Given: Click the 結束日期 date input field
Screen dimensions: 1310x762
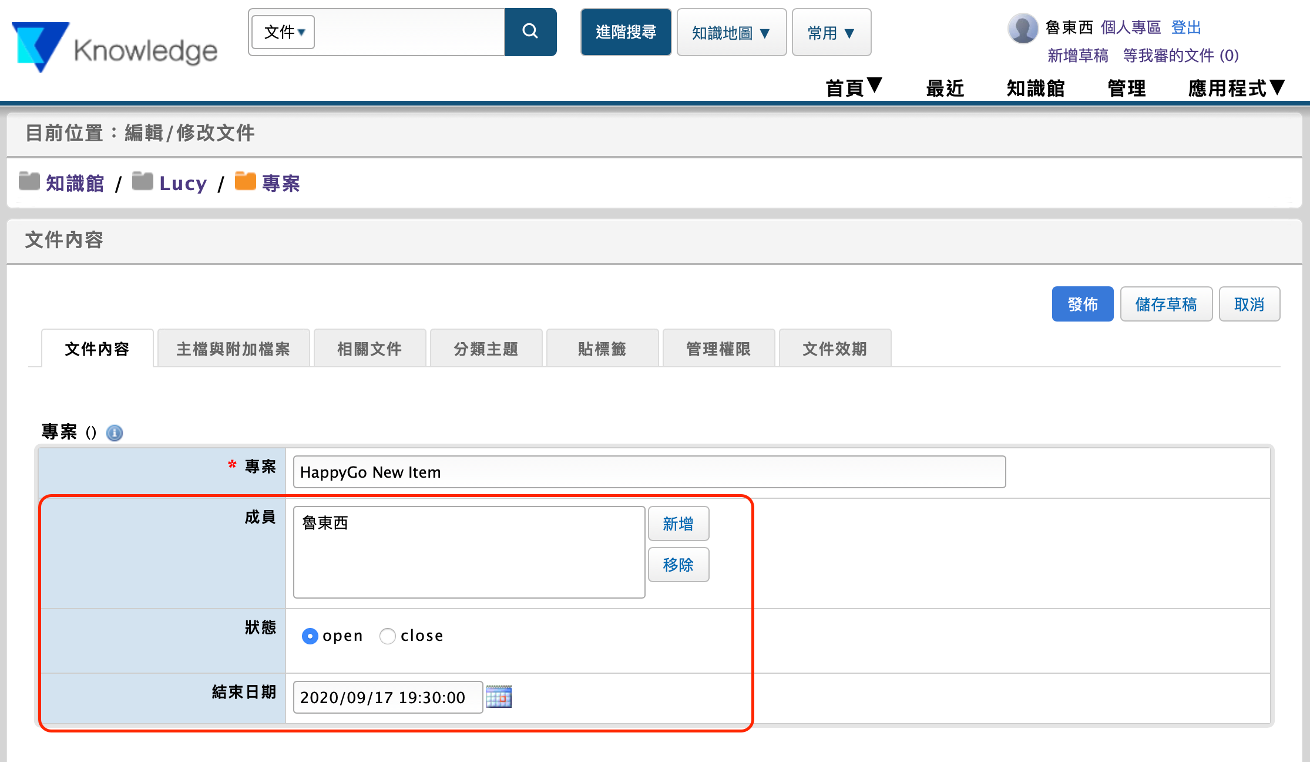Looking at the screenshot, I should click(x=387, y=697).
